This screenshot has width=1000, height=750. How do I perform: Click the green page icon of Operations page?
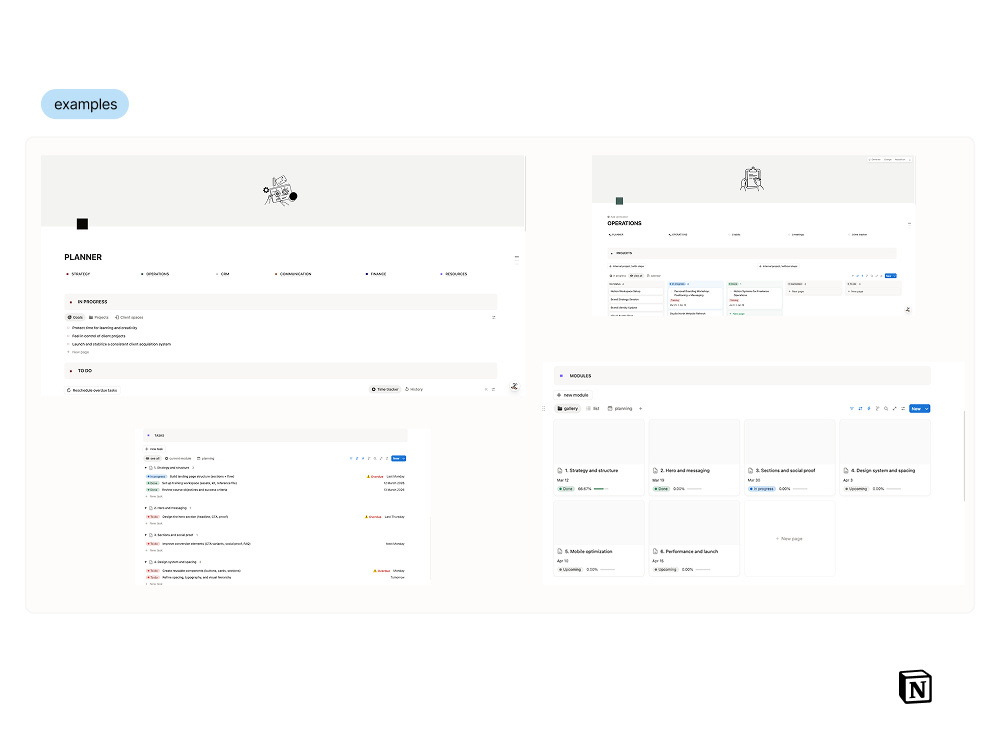[x=619, y=201]
